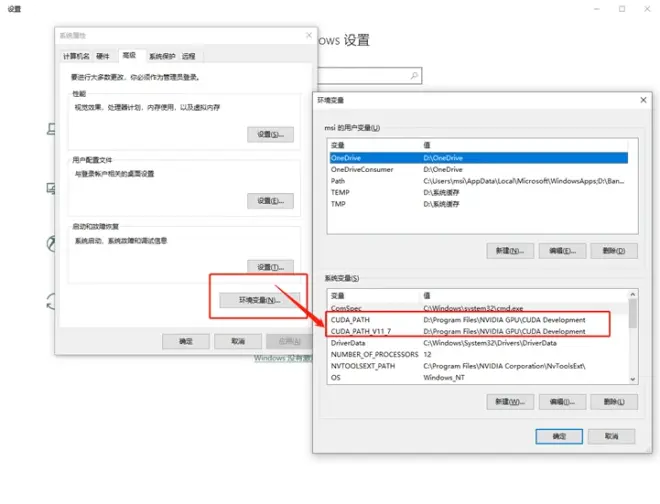This screenshot has height=504, width=660.
Task: Click the 变量 column header in system variables
Action: click(x=375, y=296)
